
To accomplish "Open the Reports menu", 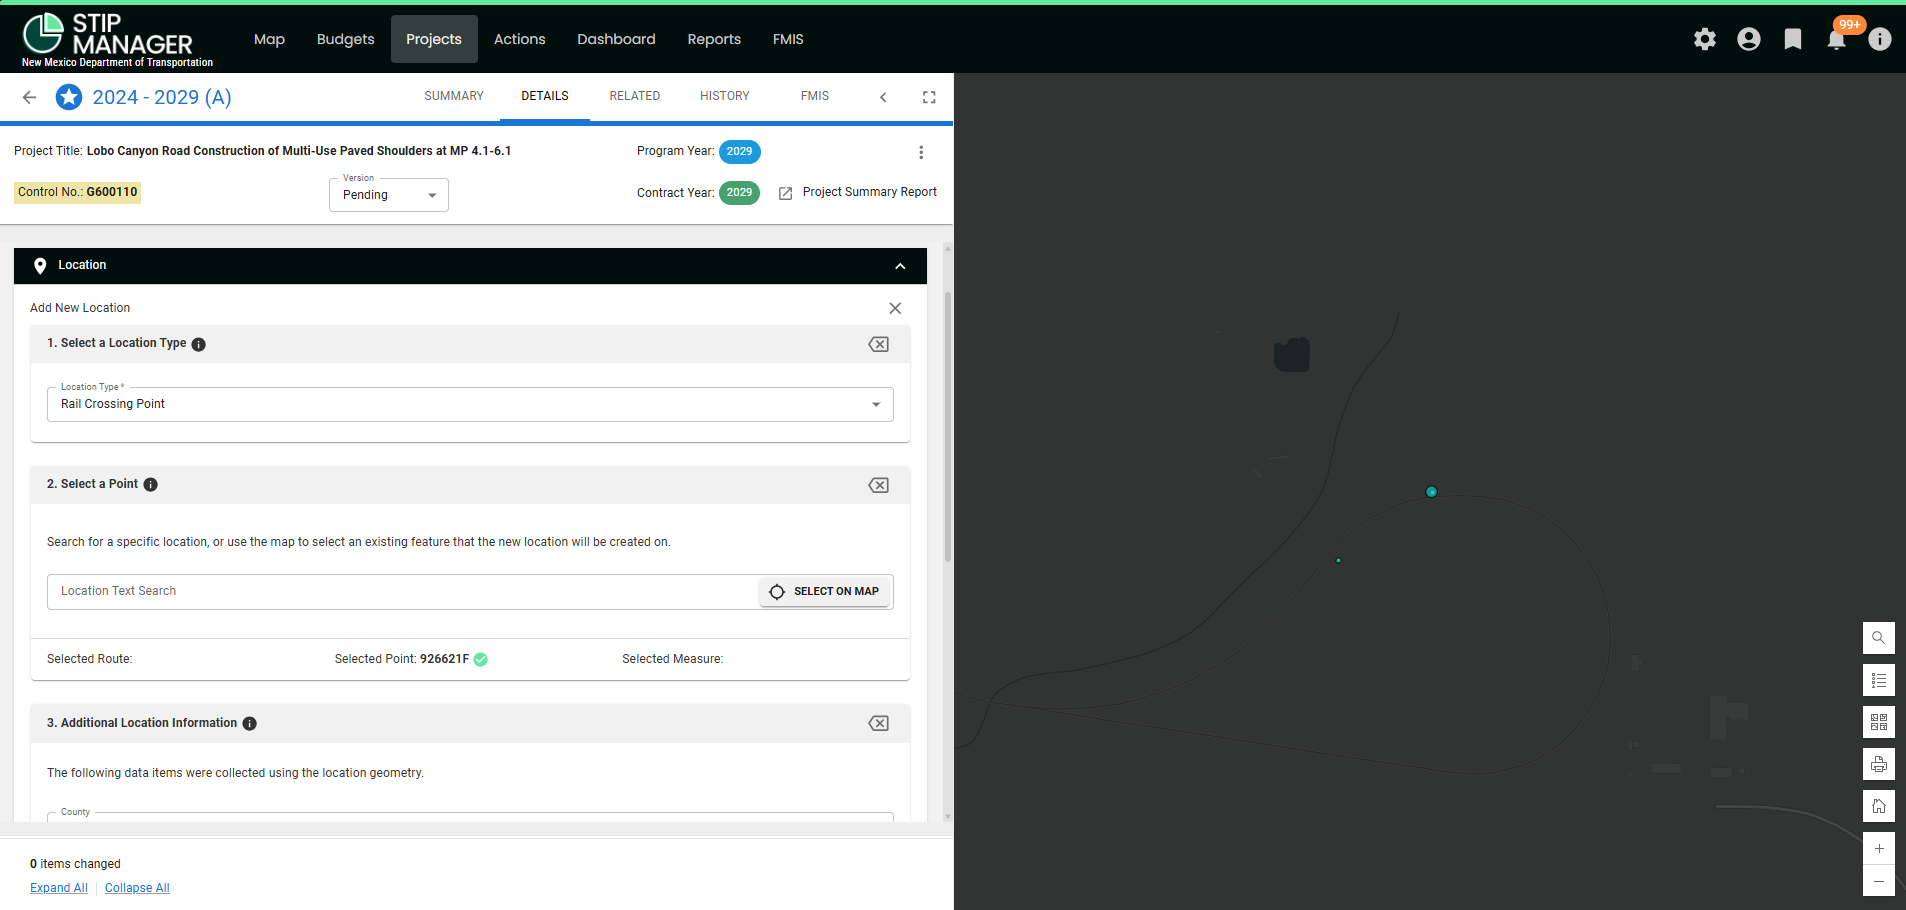I will click(714, 39).
